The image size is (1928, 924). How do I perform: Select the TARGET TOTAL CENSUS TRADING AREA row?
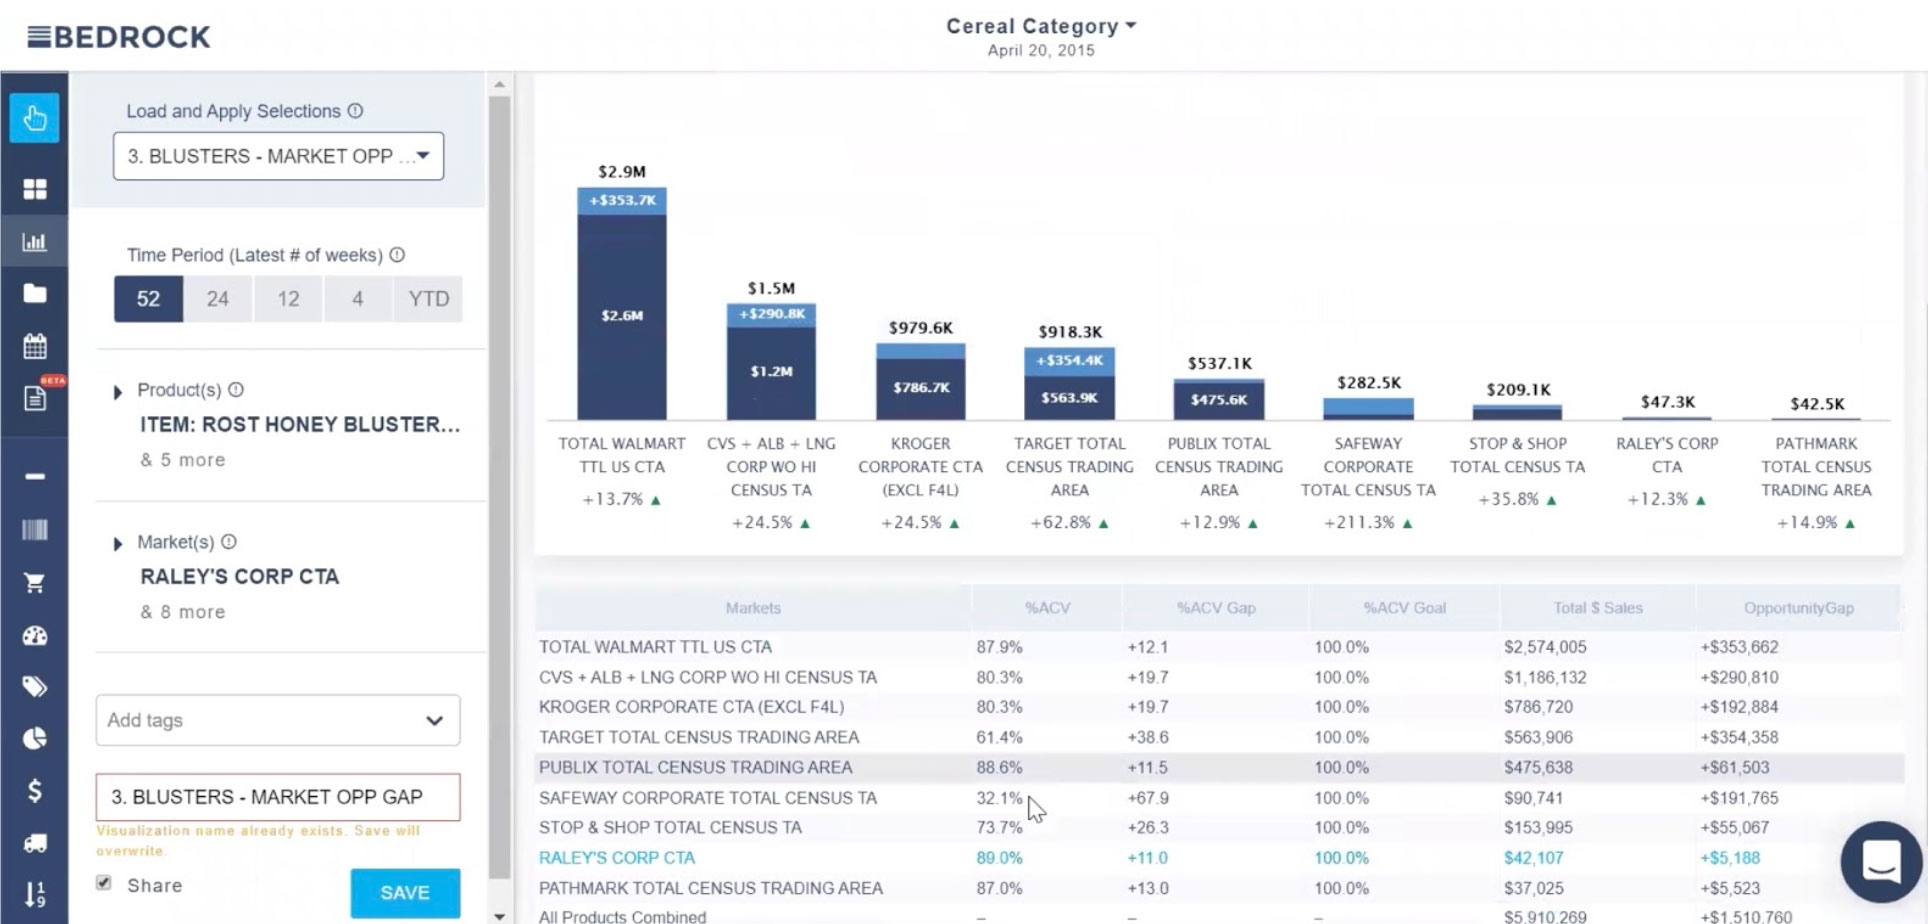[x=1218, y=737]
